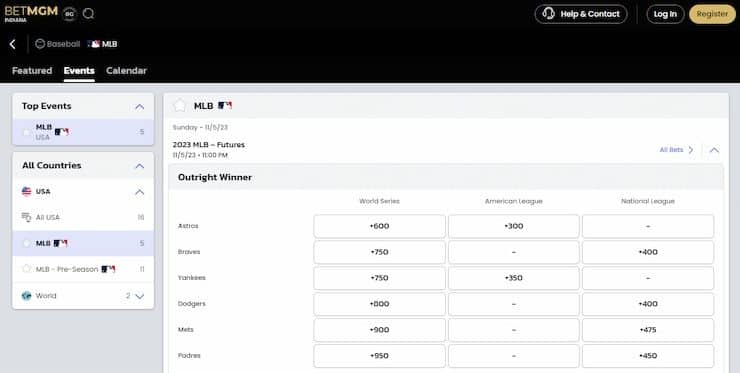The height and width of the screenshot is (373, 740).
Task: Collapse the USA country section
Action: pyautogui.click(x=140, y=192)
